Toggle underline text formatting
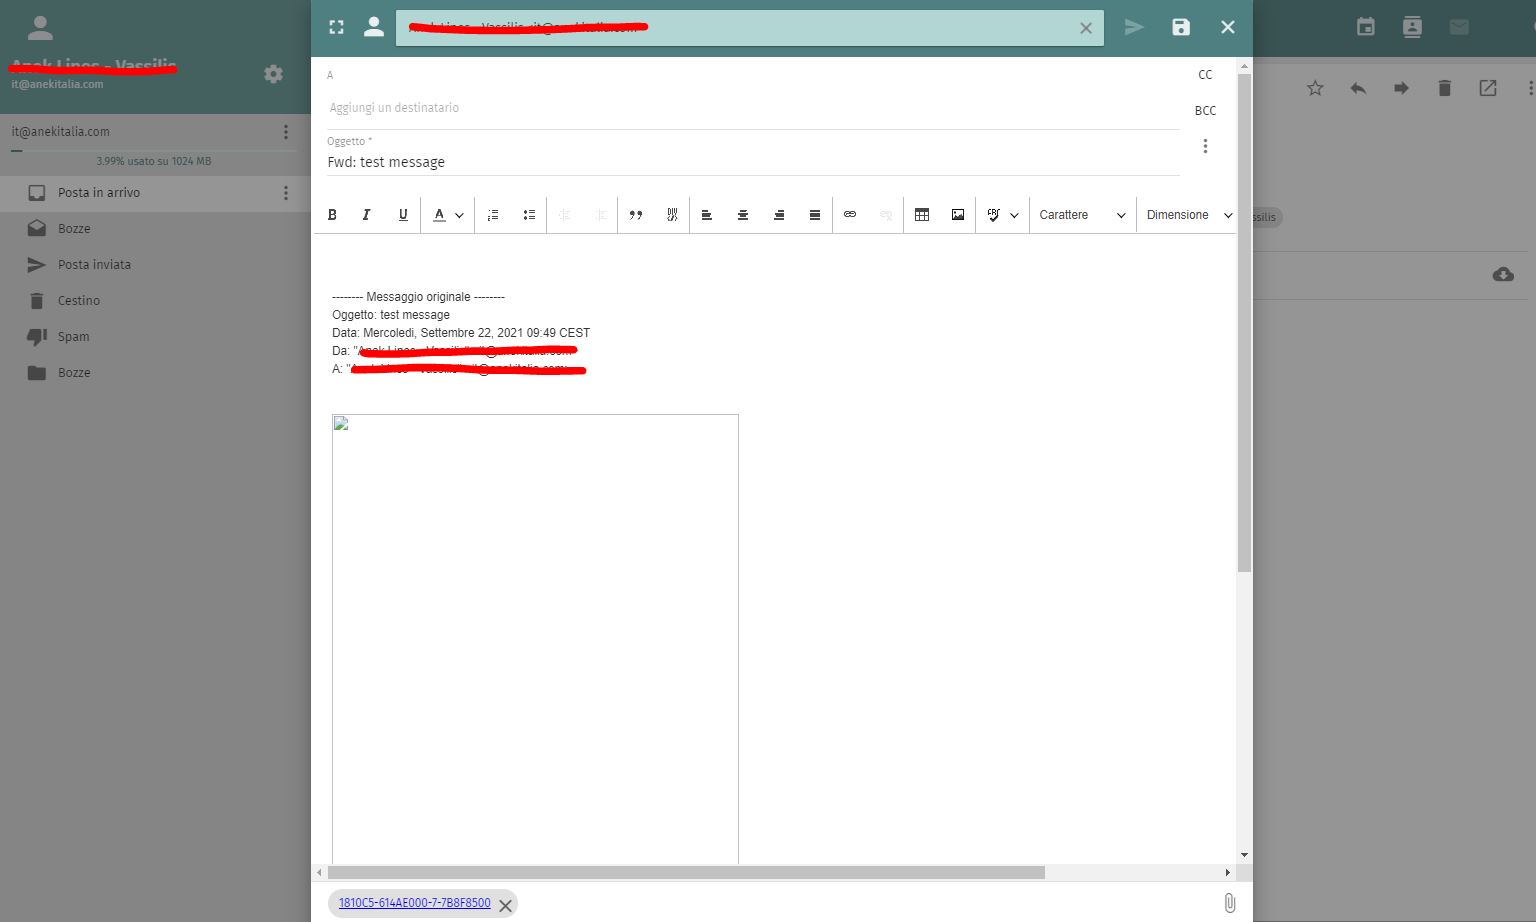The height and width of the screenshot is (922, 1536). [403, 215]
